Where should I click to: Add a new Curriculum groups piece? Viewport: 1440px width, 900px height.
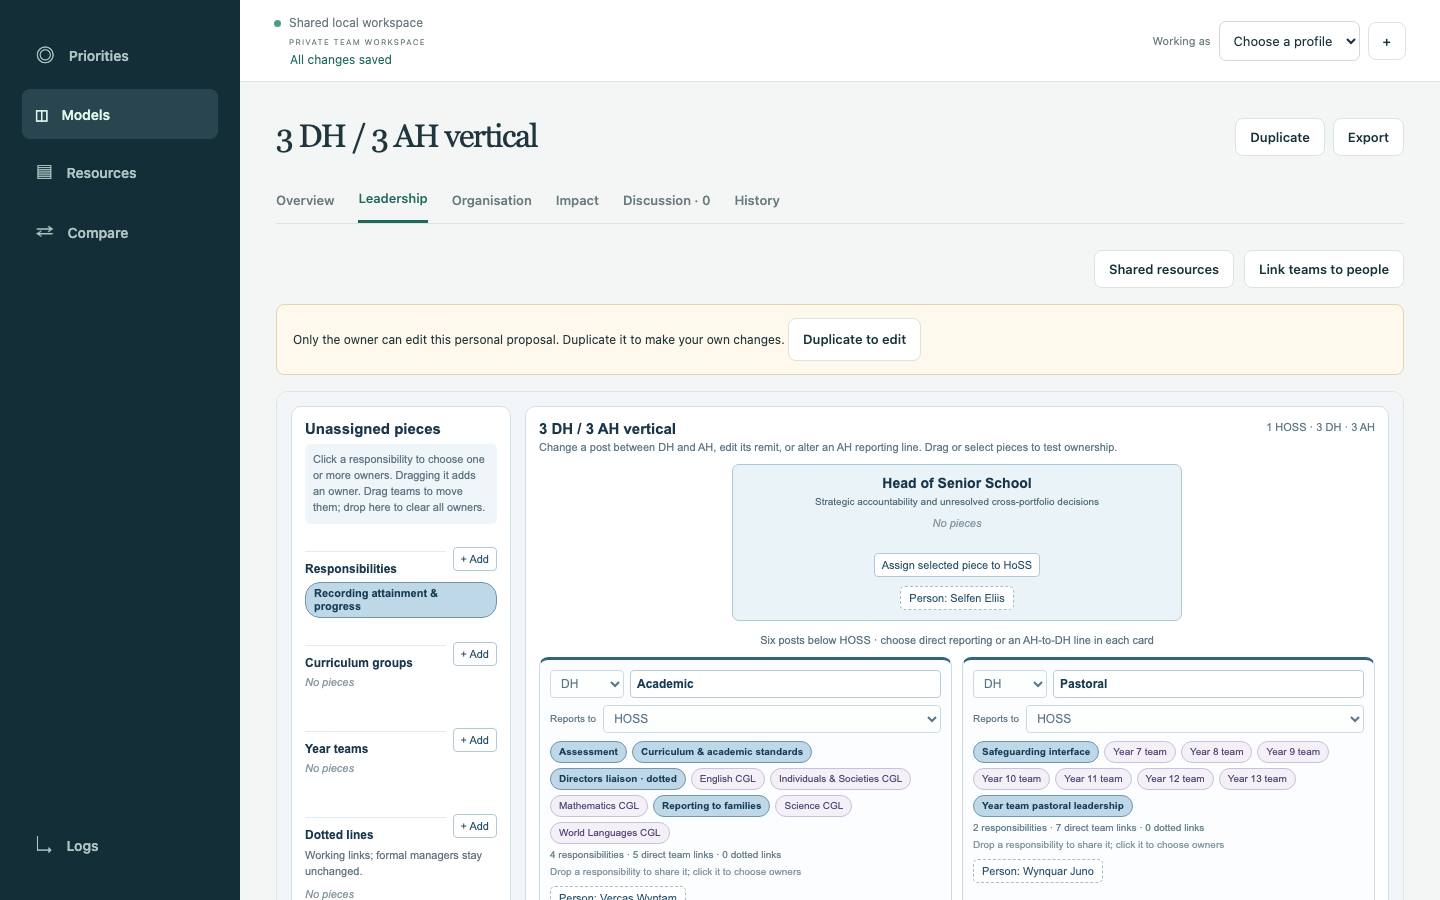475,654
